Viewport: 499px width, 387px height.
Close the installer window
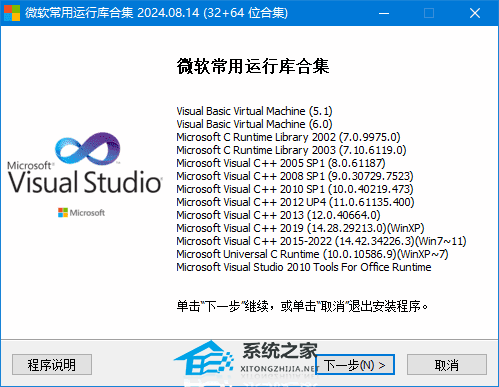coord(475,13)
